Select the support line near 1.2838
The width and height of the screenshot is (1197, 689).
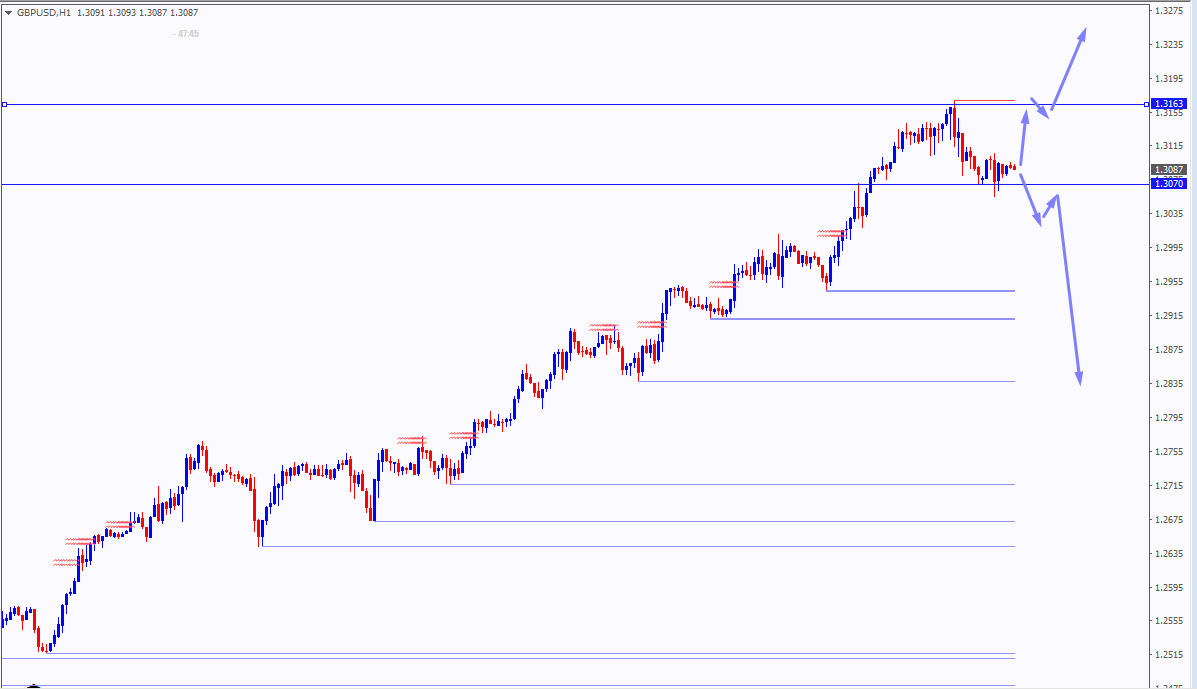pos(827,381)
